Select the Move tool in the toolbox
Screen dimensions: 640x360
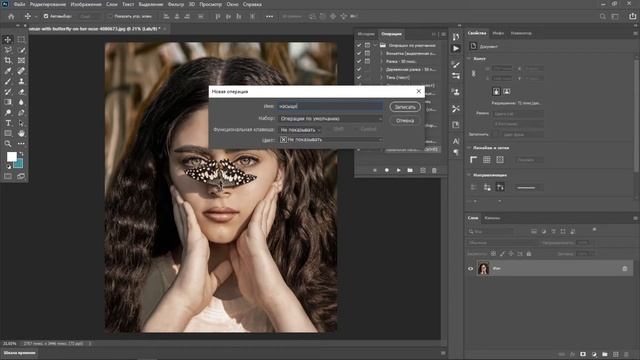tap(8, 40)
